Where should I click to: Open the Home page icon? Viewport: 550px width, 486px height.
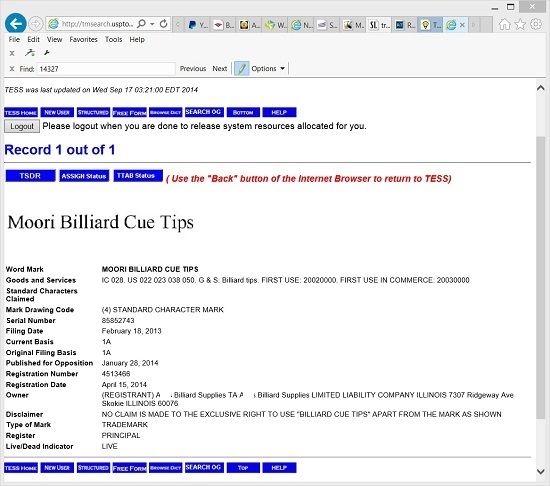[x=504, y=24]
